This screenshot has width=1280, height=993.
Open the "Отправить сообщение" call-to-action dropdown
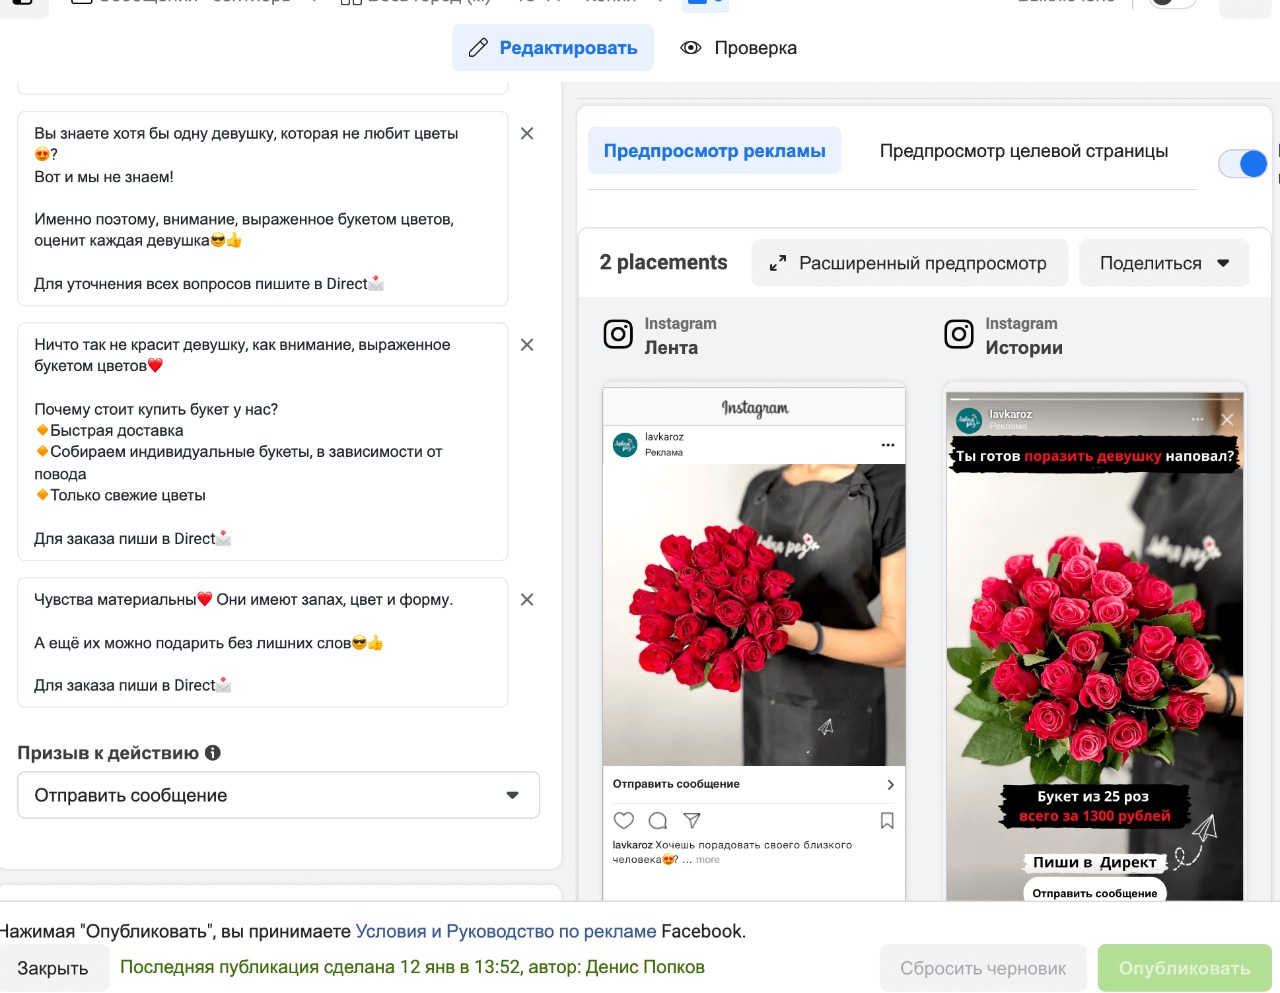coord(279,795)
